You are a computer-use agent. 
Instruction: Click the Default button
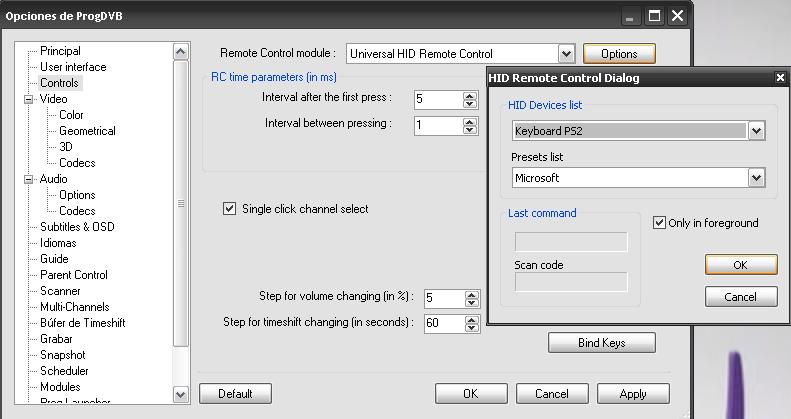click(x=235, y=394)
